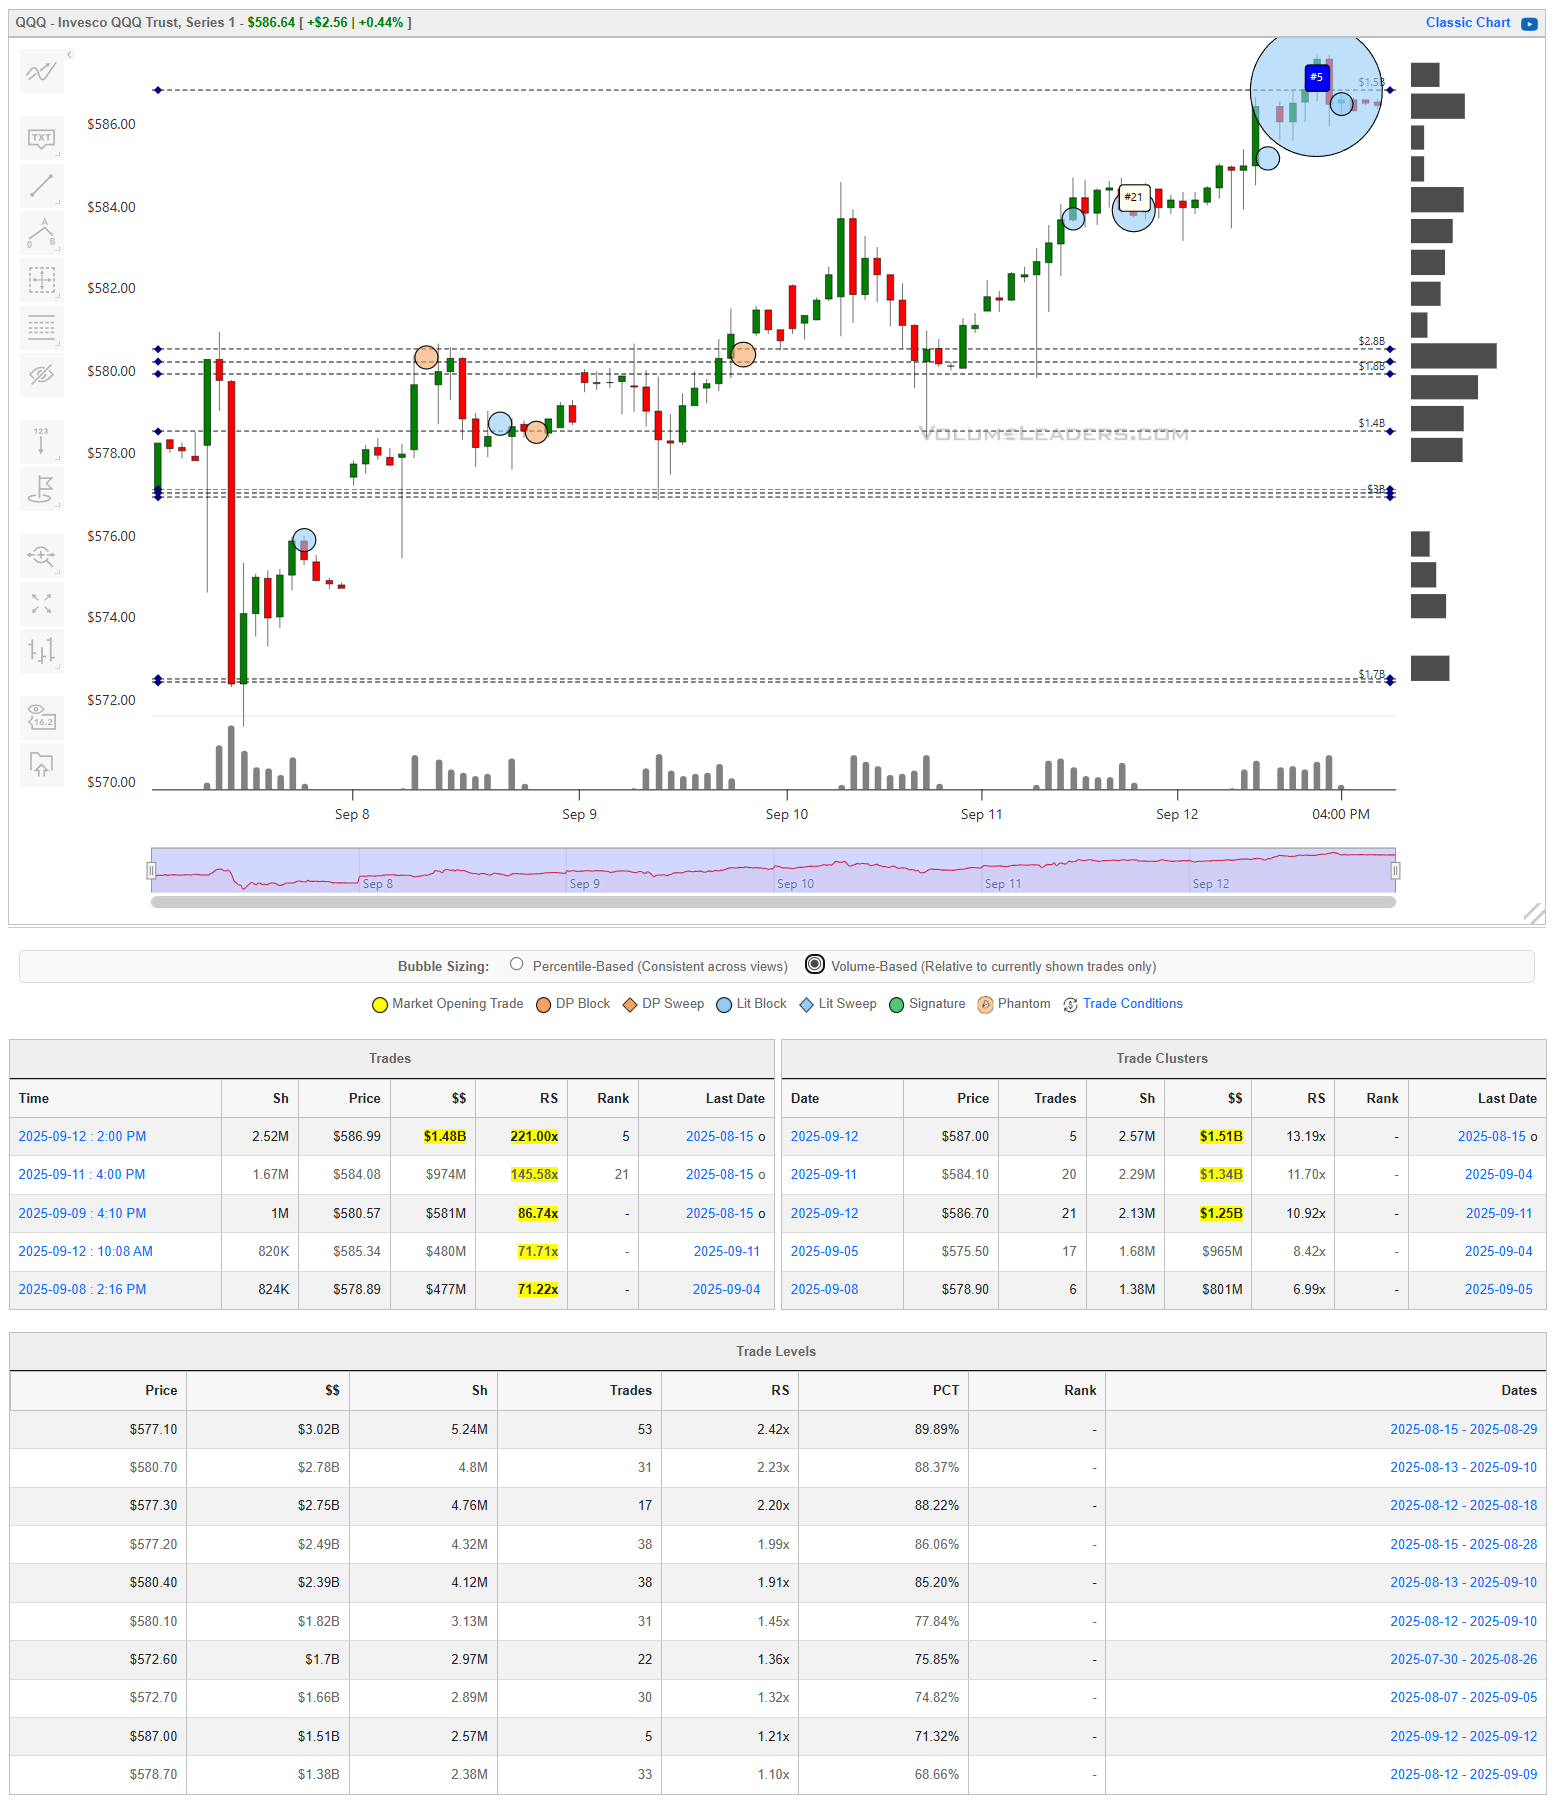Open level dates 2025-08-15 - 2025-08-29

tap(1463, 1429)
